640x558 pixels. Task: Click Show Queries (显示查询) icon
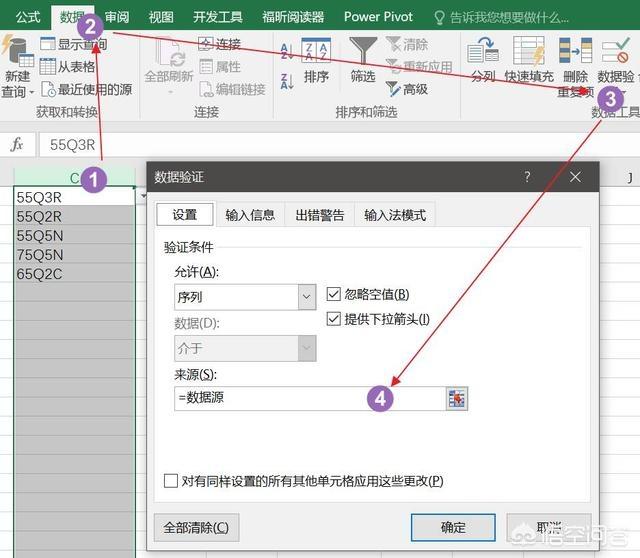tap(47, 43)
